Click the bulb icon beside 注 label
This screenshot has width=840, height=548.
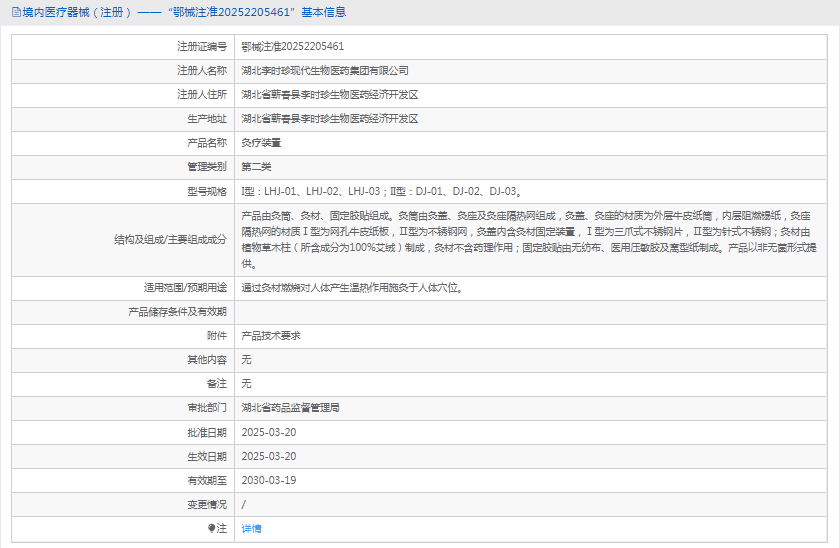point(212,529)
